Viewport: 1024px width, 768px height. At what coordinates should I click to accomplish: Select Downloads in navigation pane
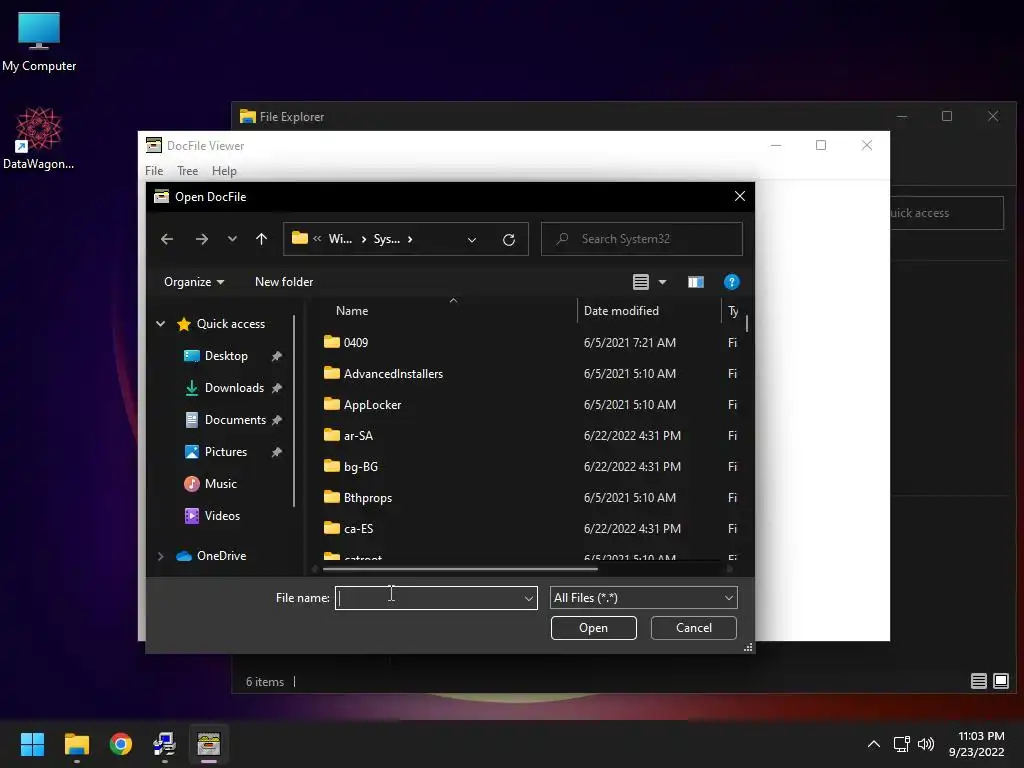pos(234,388)
